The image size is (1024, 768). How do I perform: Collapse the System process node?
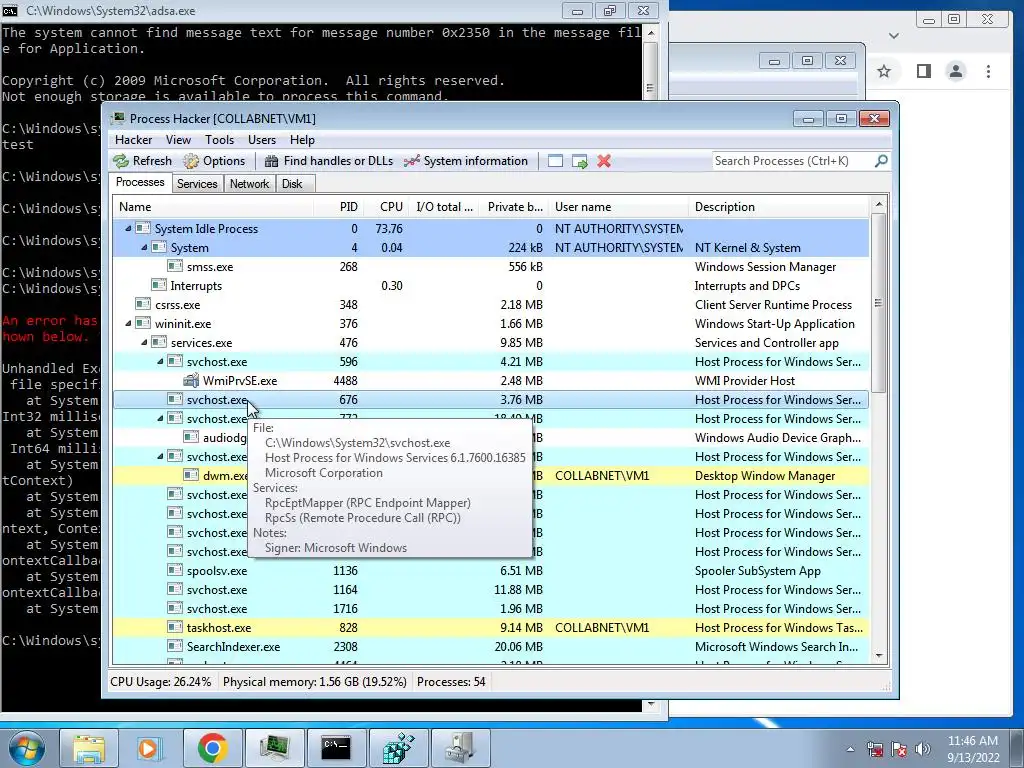144,248
